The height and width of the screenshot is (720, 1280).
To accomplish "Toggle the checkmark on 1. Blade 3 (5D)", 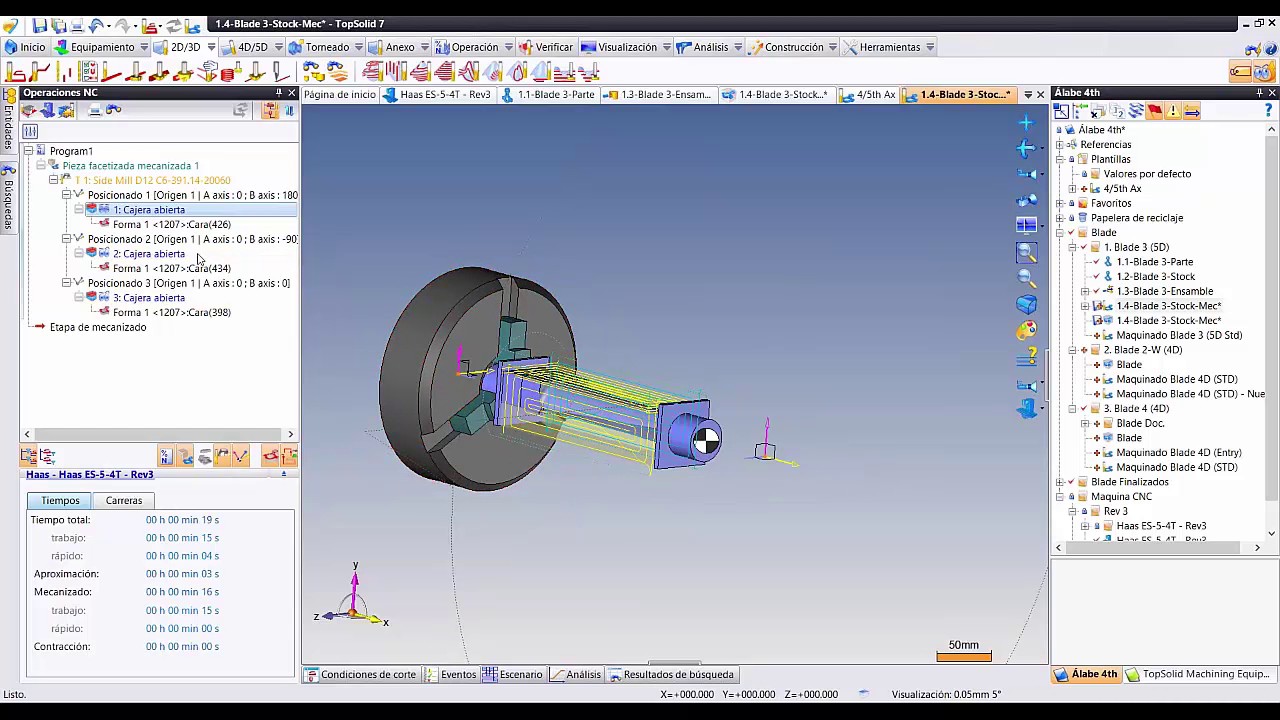I will [1084, 247].
